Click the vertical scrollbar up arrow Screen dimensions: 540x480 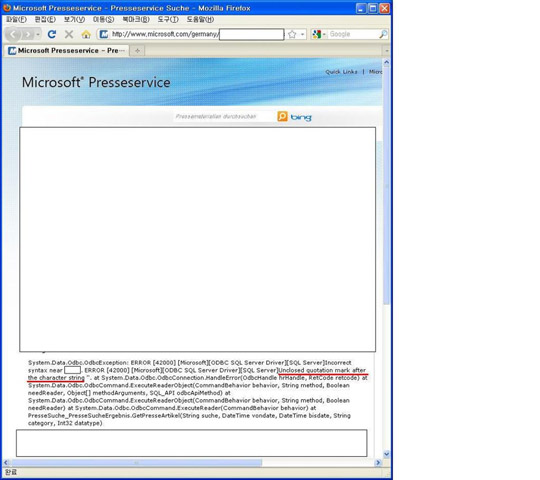[x=386, y=63]
